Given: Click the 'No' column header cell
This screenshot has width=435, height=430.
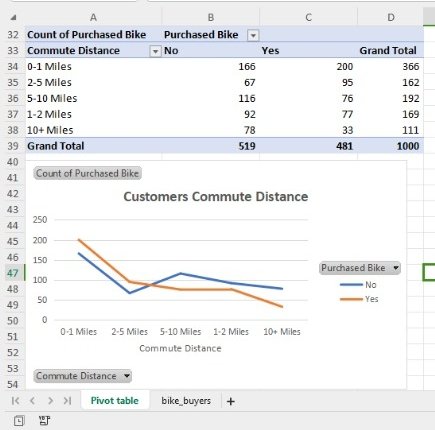Looking at the screenshot, I should point(211,51).
